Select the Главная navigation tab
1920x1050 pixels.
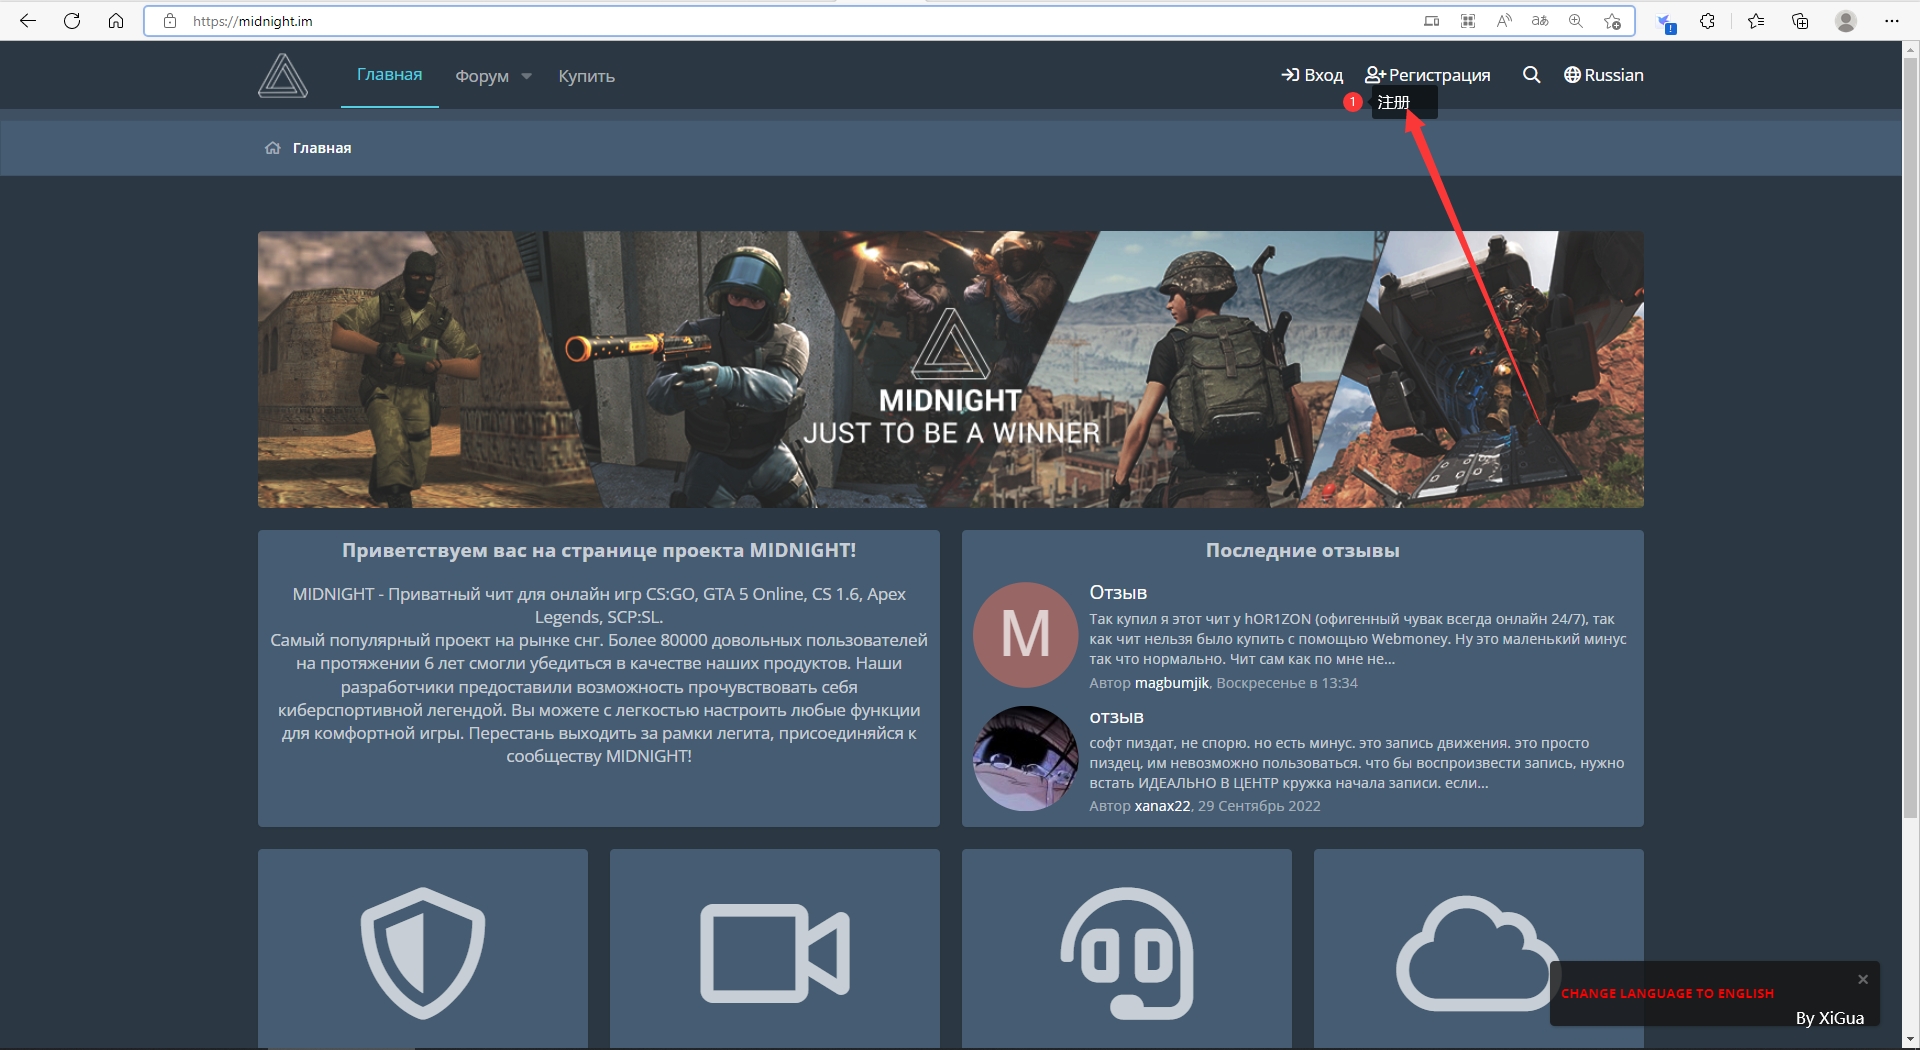[389, 75]
